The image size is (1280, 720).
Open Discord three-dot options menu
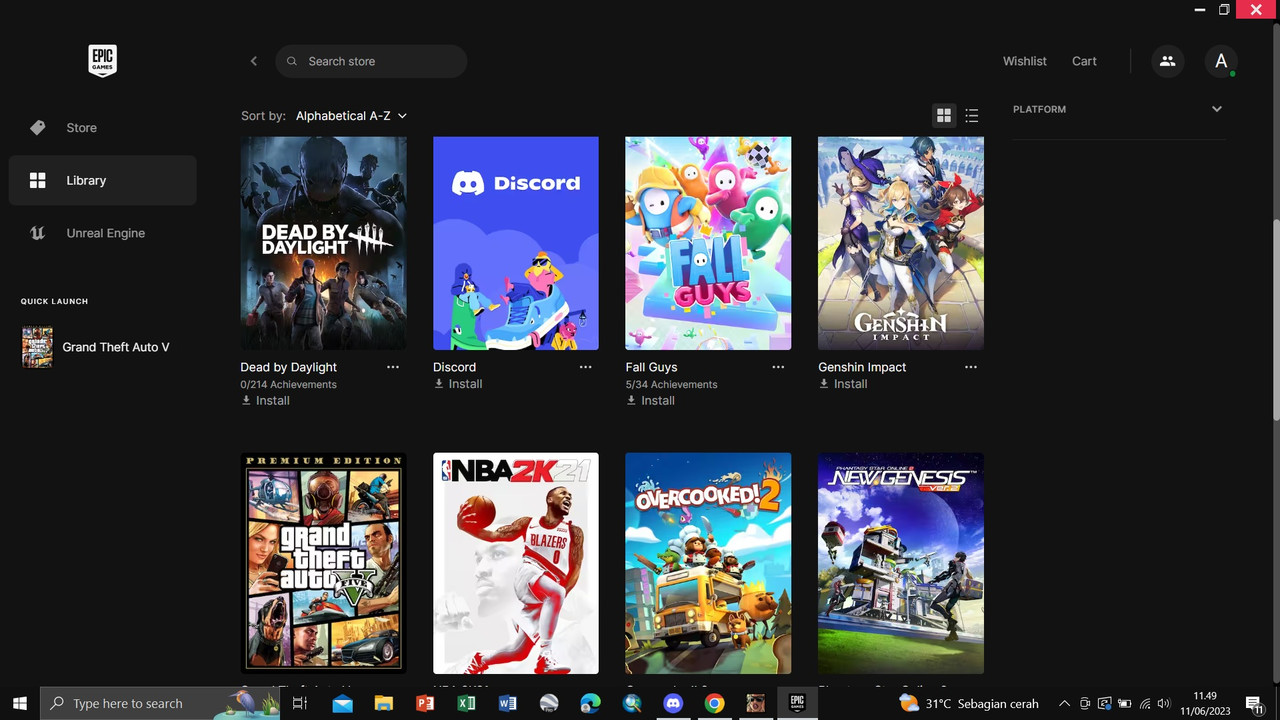[x=586, y=367]
